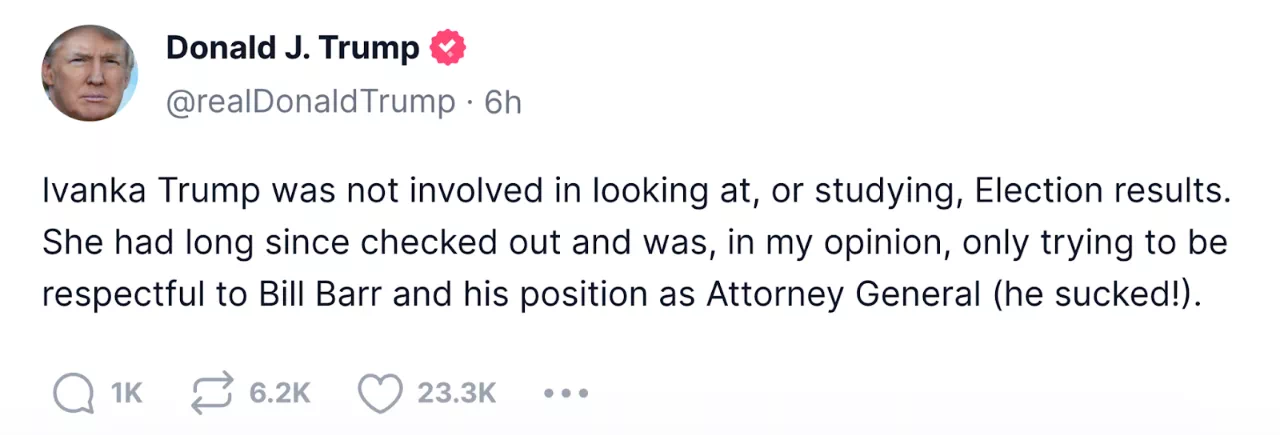Click the reply speech bubble icon
This screenshot has height=435, width=1280.
(72, 393)
